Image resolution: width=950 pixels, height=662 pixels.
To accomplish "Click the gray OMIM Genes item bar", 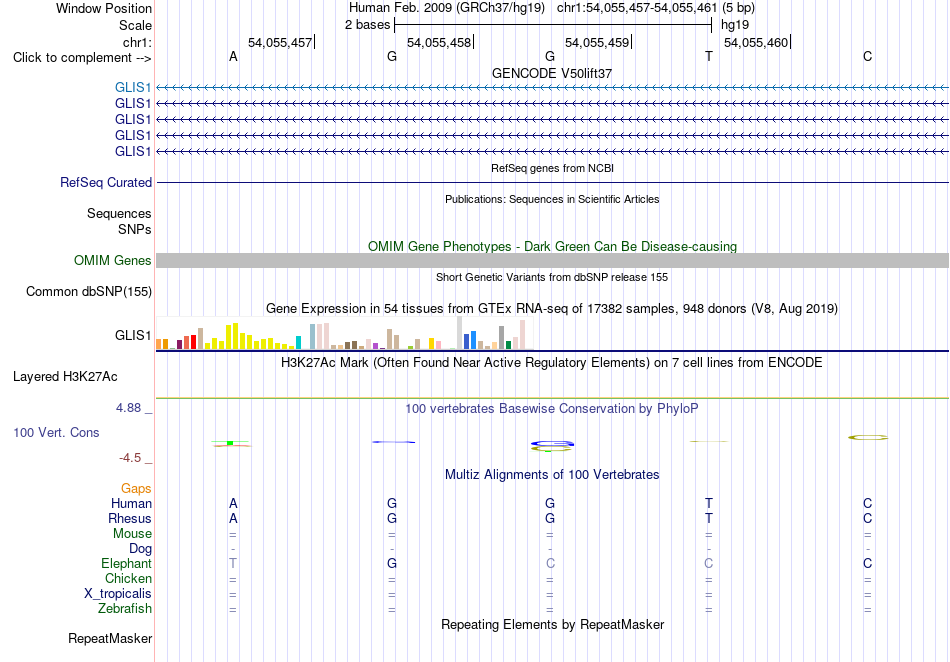I will [553, 260].
